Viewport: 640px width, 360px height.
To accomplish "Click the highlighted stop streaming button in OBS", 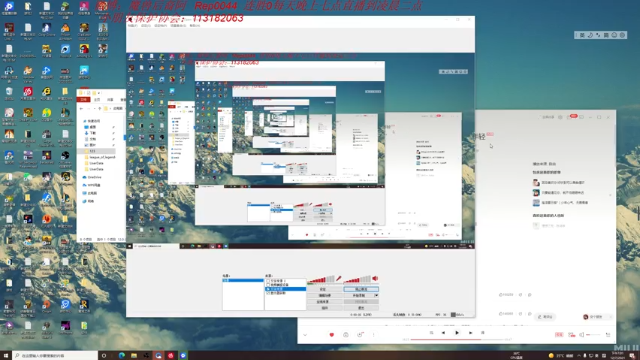I will [361, 289].
